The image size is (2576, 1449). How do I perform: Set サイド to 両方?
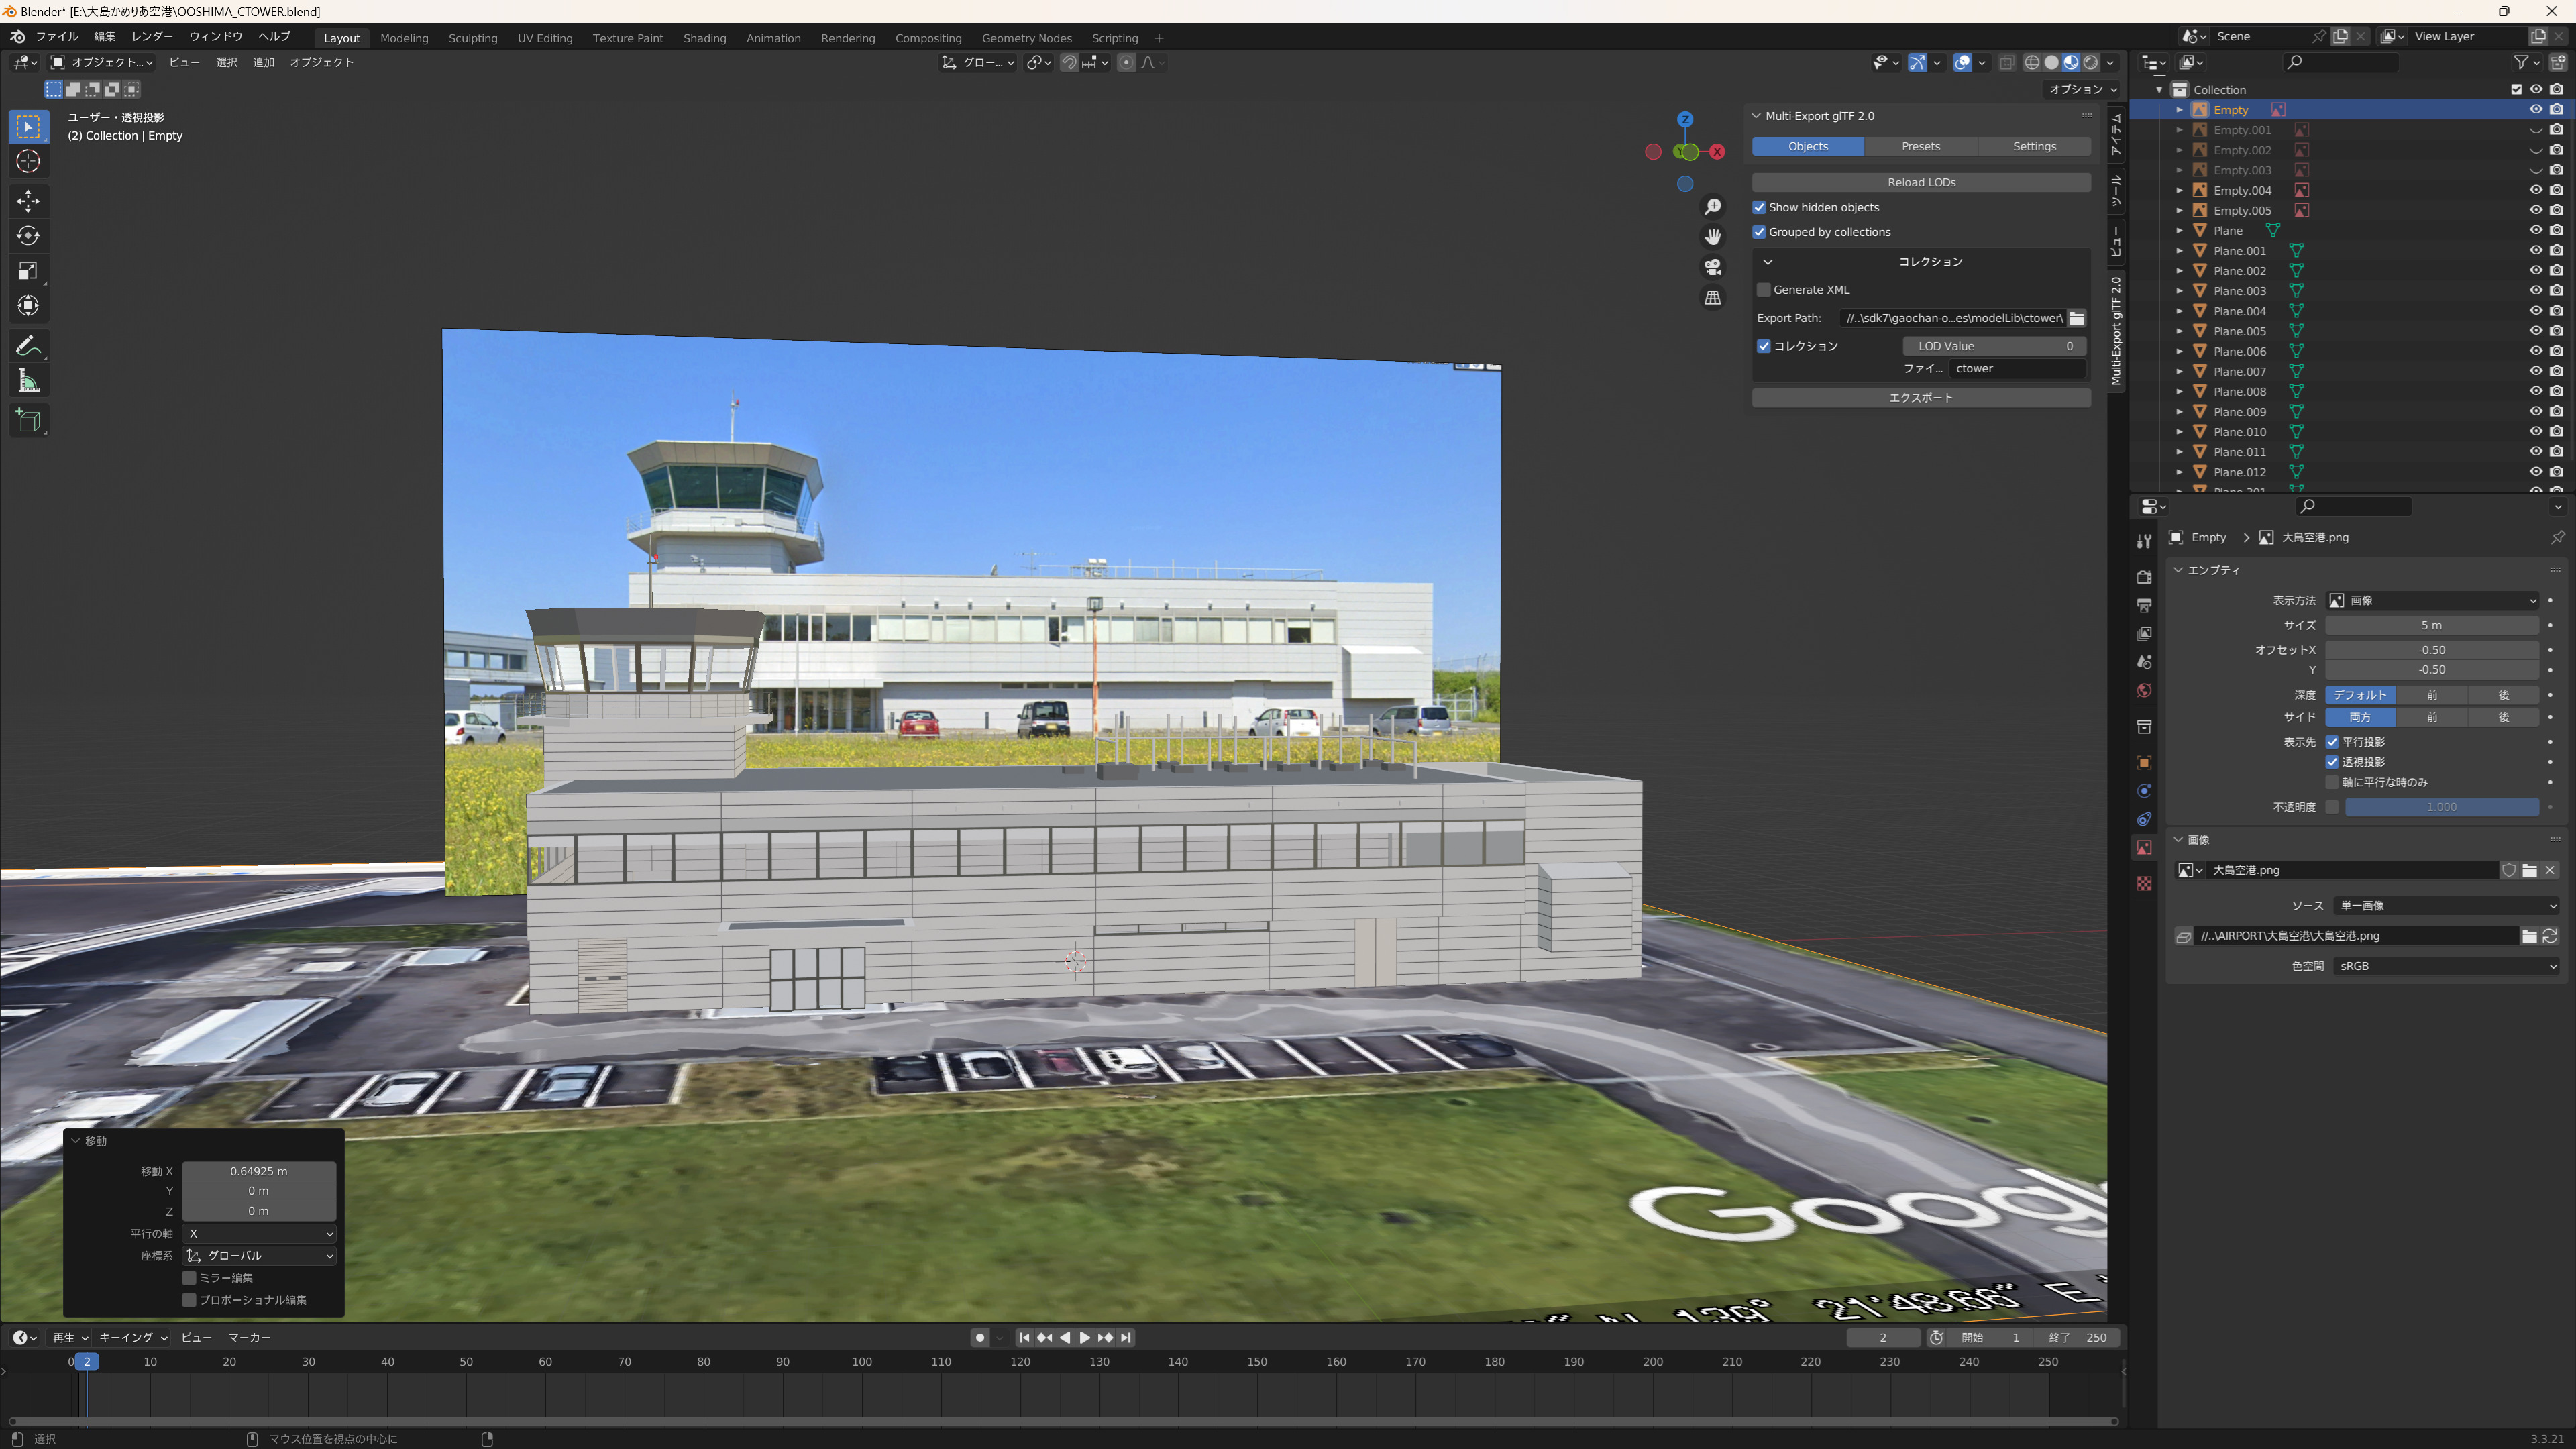coord(2360,717)
